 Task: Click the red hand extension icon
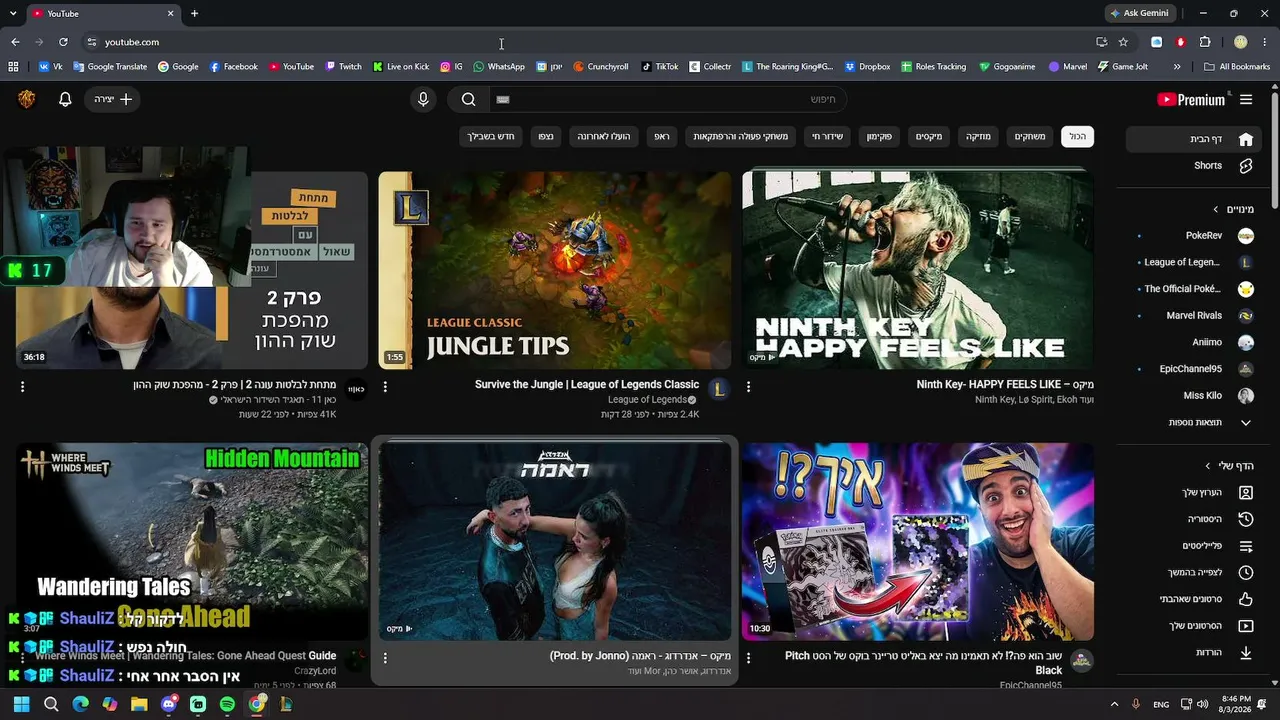pyautogui.click(x=1181, y=42)
